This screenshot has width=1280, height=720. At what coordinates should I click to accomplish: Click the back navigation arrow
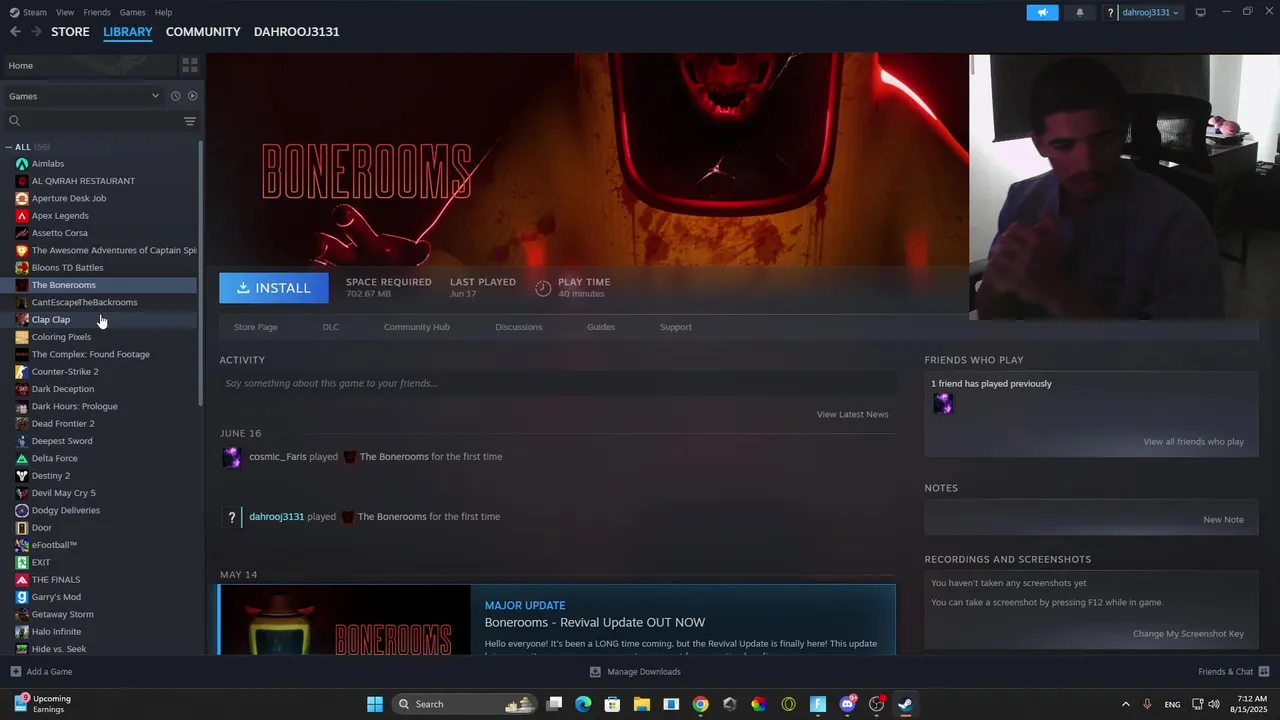(15, 32)
